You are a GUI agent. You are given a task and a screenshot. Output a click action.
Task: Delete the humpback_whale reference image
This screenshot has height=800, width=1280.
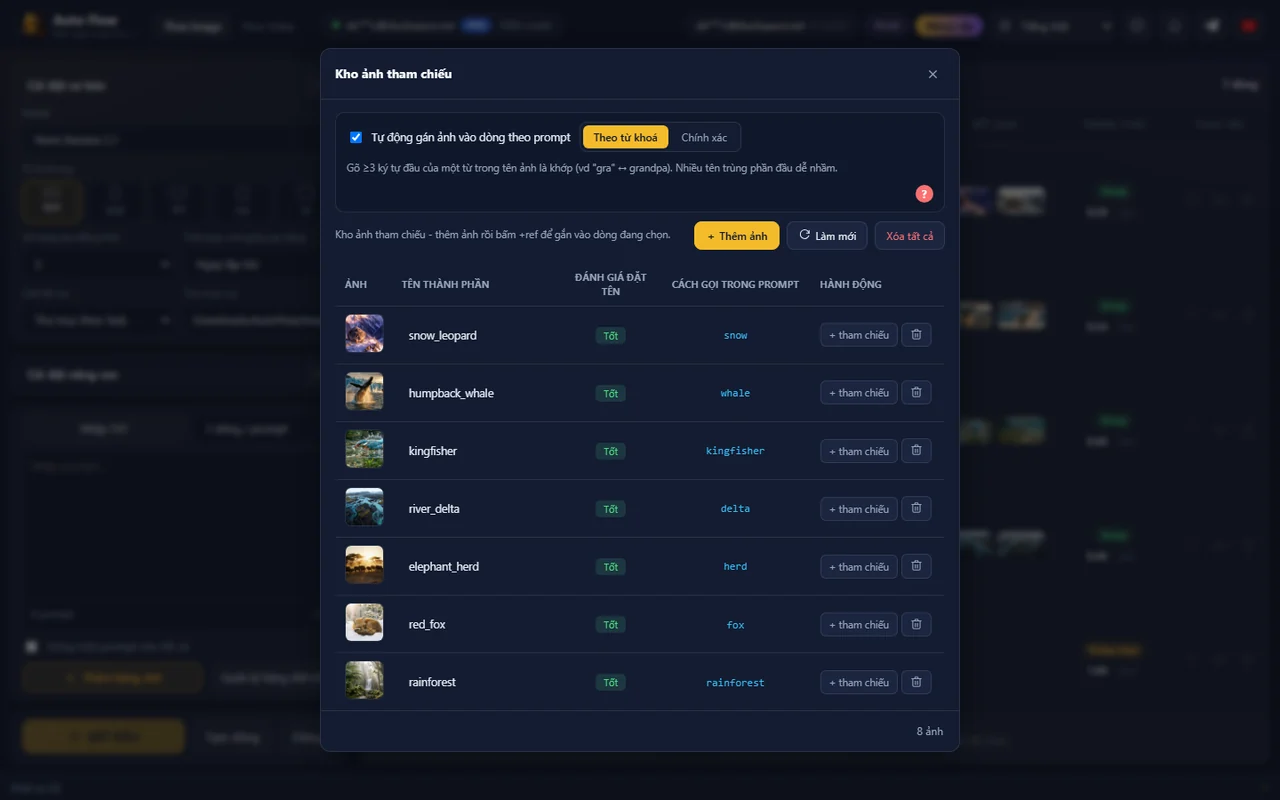click(x=916, y=393)
